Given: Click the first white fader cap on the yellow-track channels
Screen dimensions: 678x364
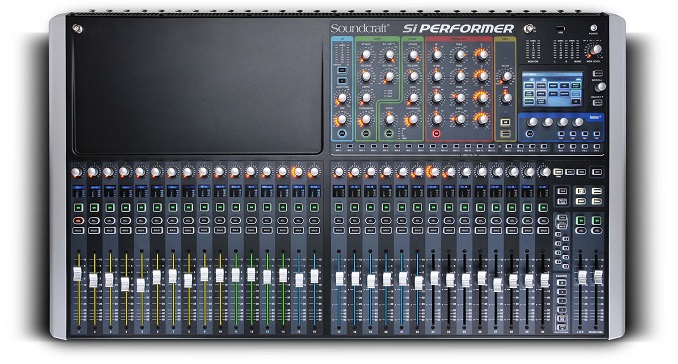Looking at the screenshot, I should (x=77, y=274).
